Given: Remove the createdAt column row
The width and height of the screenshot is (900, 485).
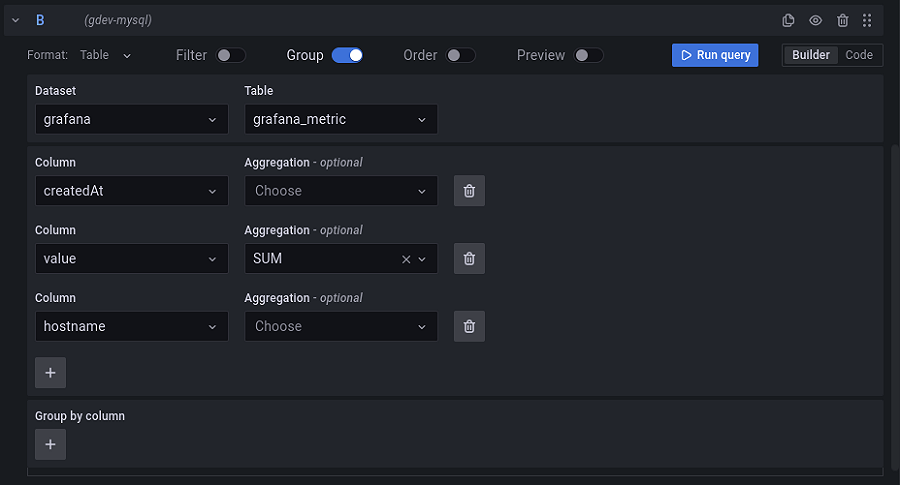Looking at the screenshot, I should click(469, 191).
